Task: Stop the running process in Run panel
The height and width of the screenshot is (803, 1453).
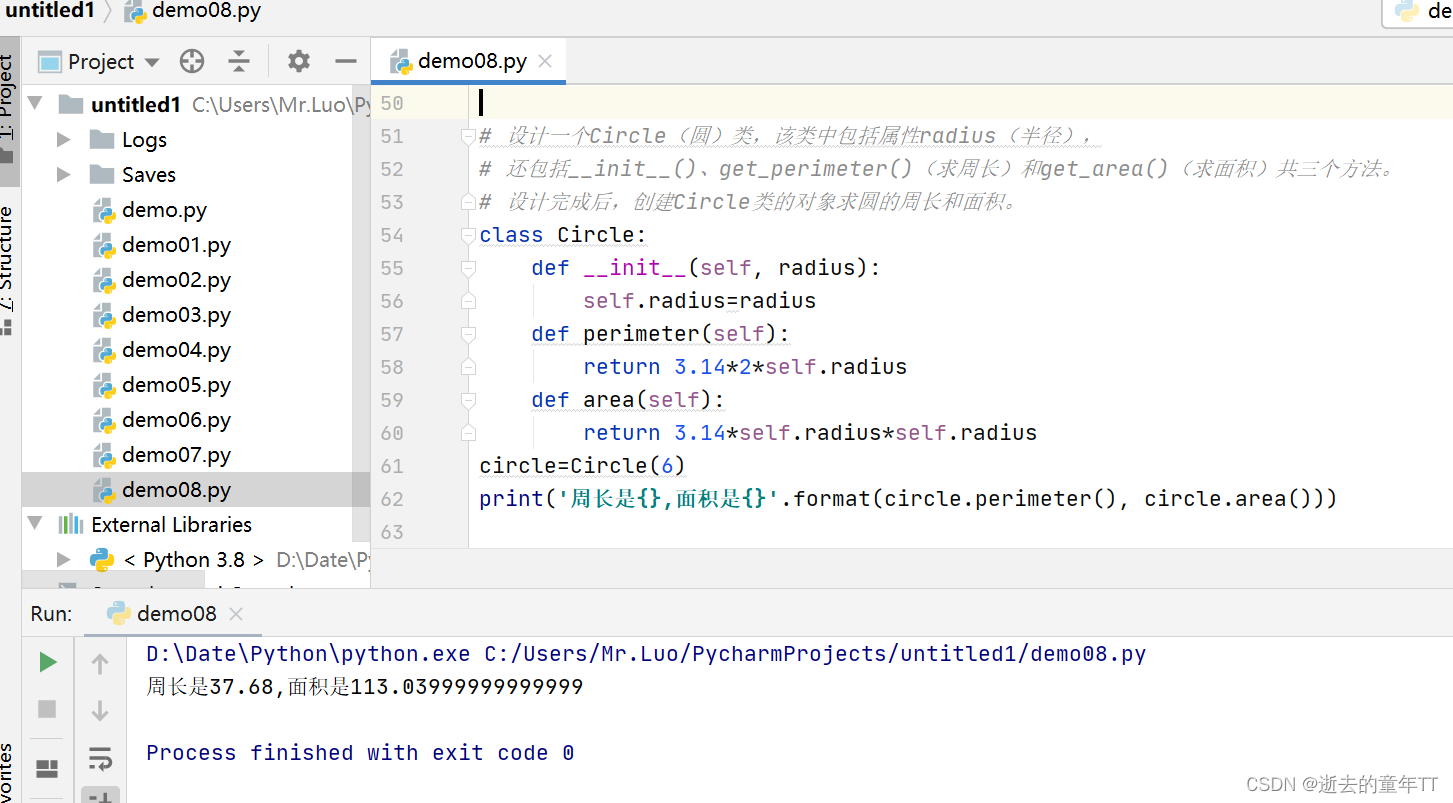Action: (47, 709)
